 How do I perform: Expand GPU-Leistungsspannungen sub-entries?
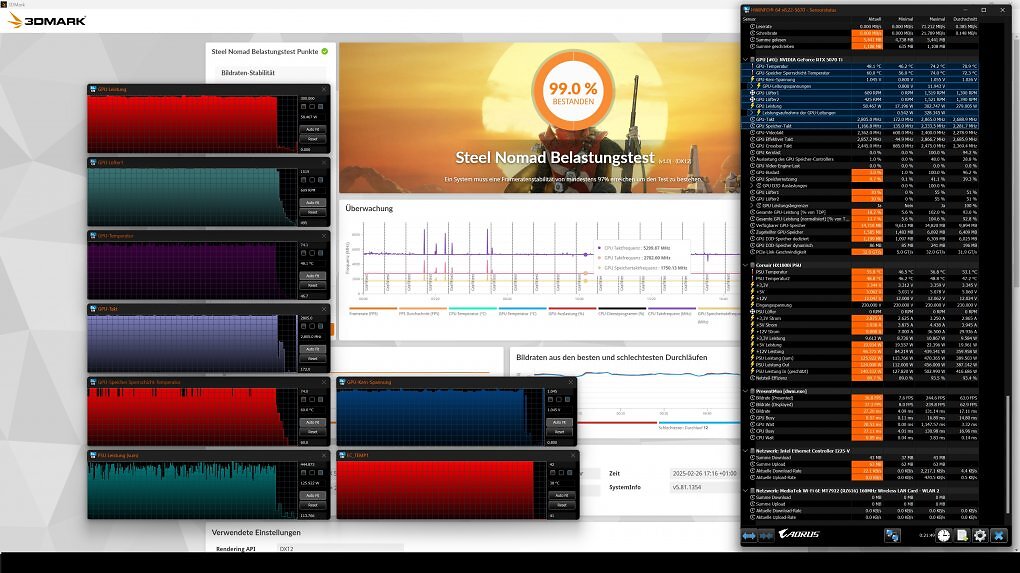(x=753, y=86)
